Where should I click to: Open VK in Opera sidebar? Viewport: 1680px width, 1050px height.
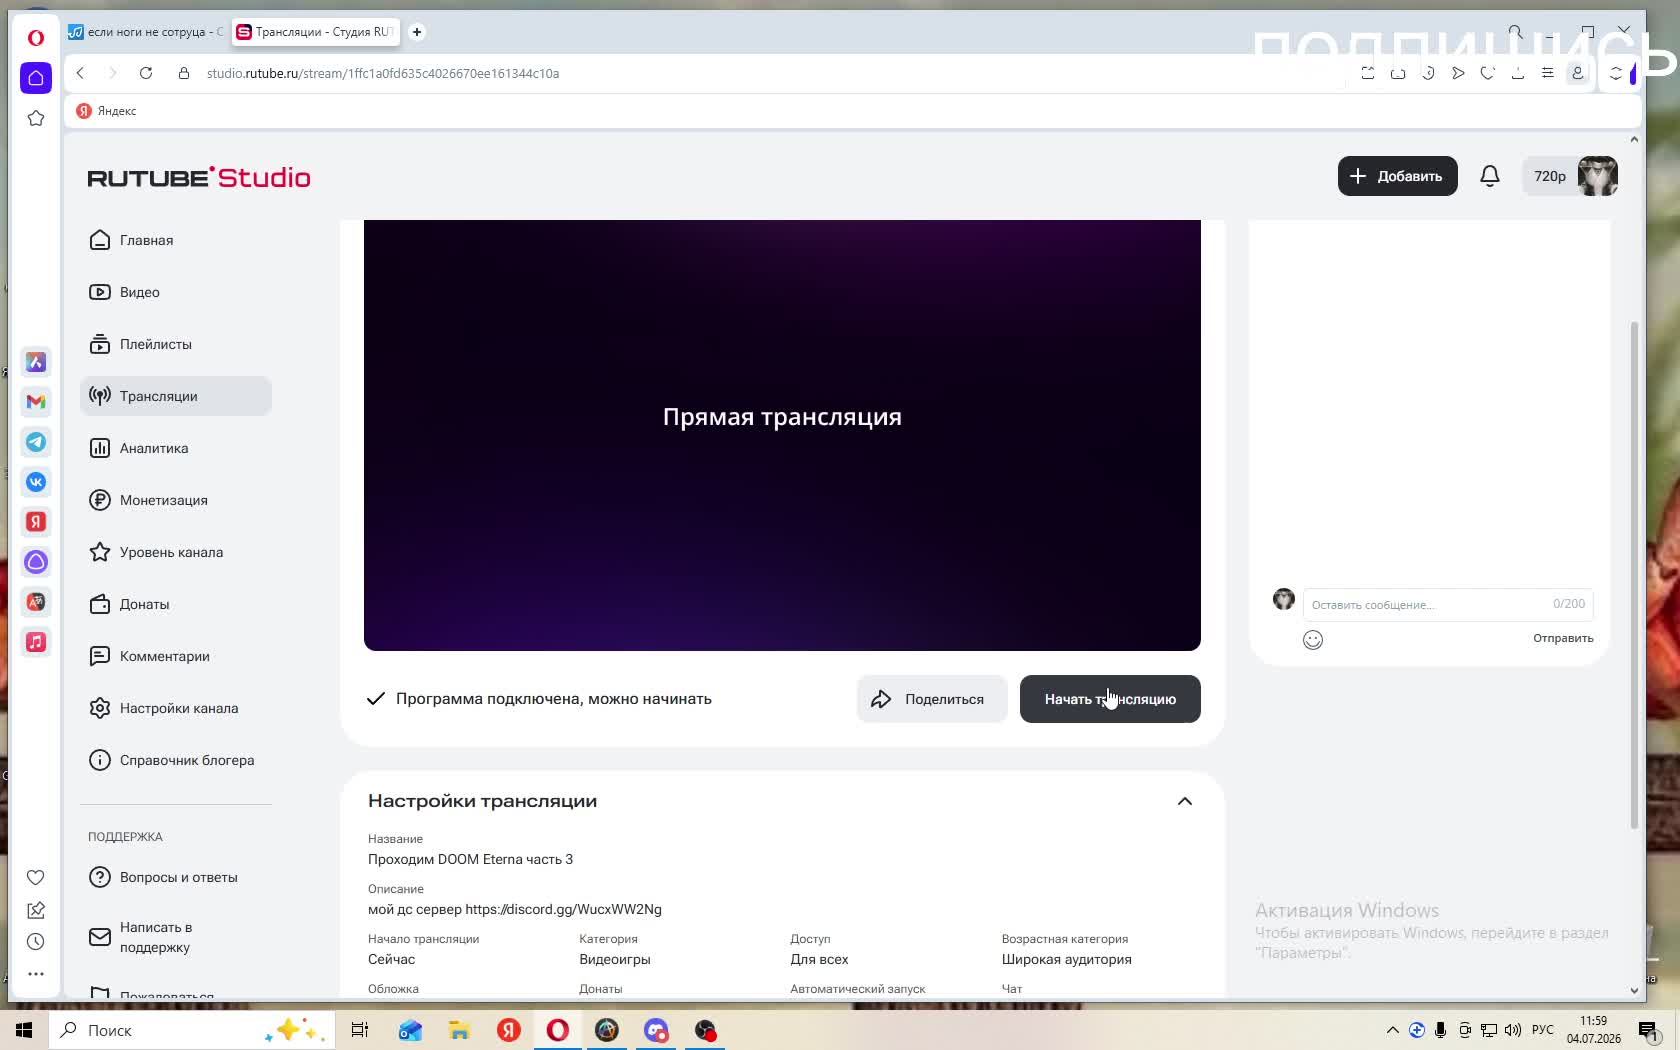click(x=36, y=481)
